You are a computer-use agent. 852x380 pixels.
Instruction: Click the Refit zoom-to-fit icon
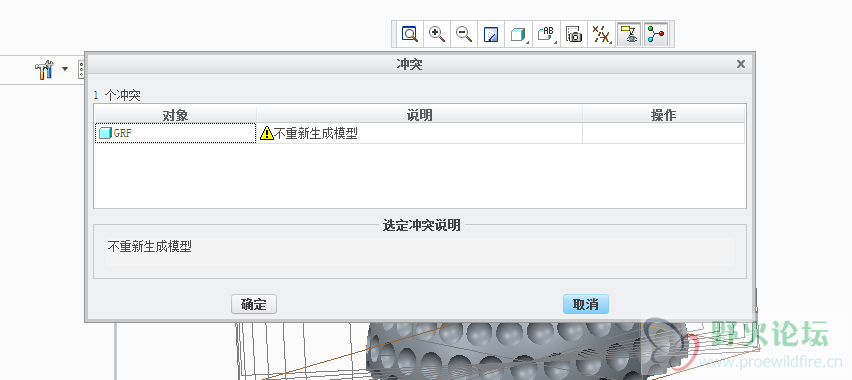409,35
